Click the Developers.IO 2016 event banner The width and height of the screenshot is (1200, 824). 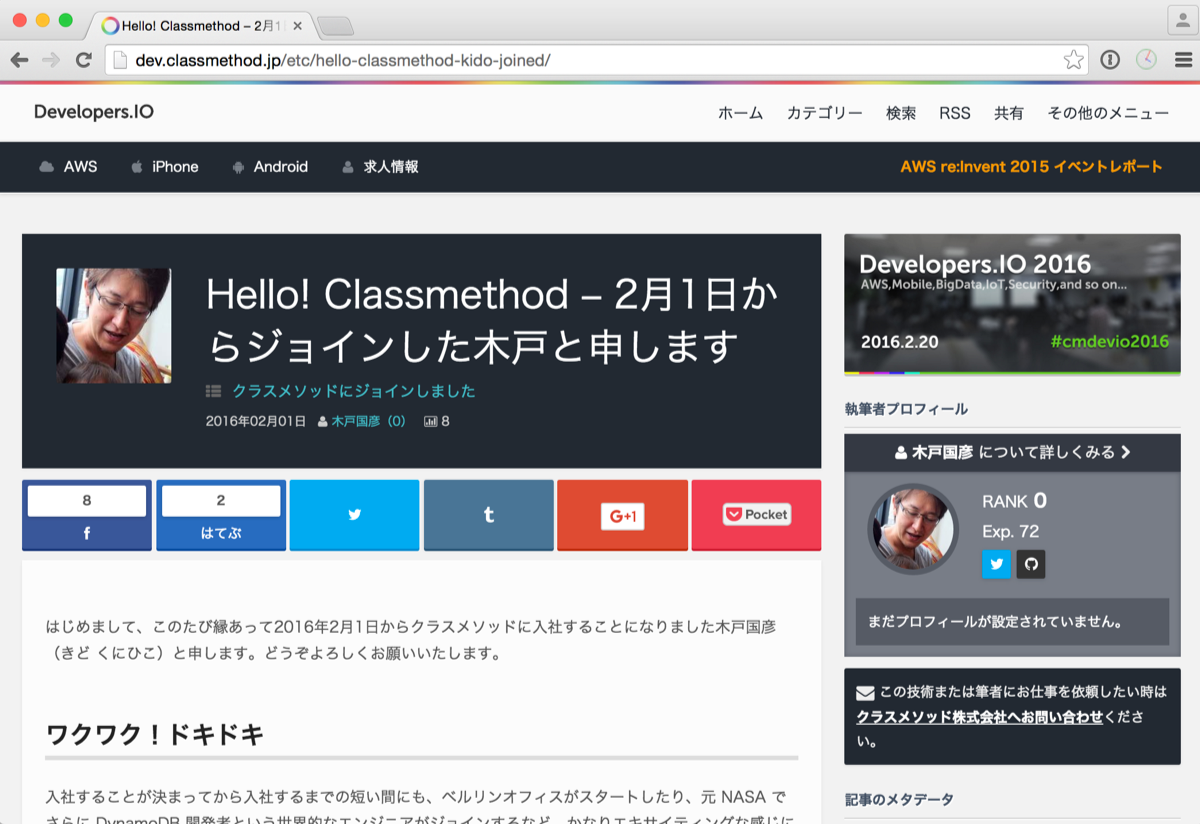[x=1012, y=304]
